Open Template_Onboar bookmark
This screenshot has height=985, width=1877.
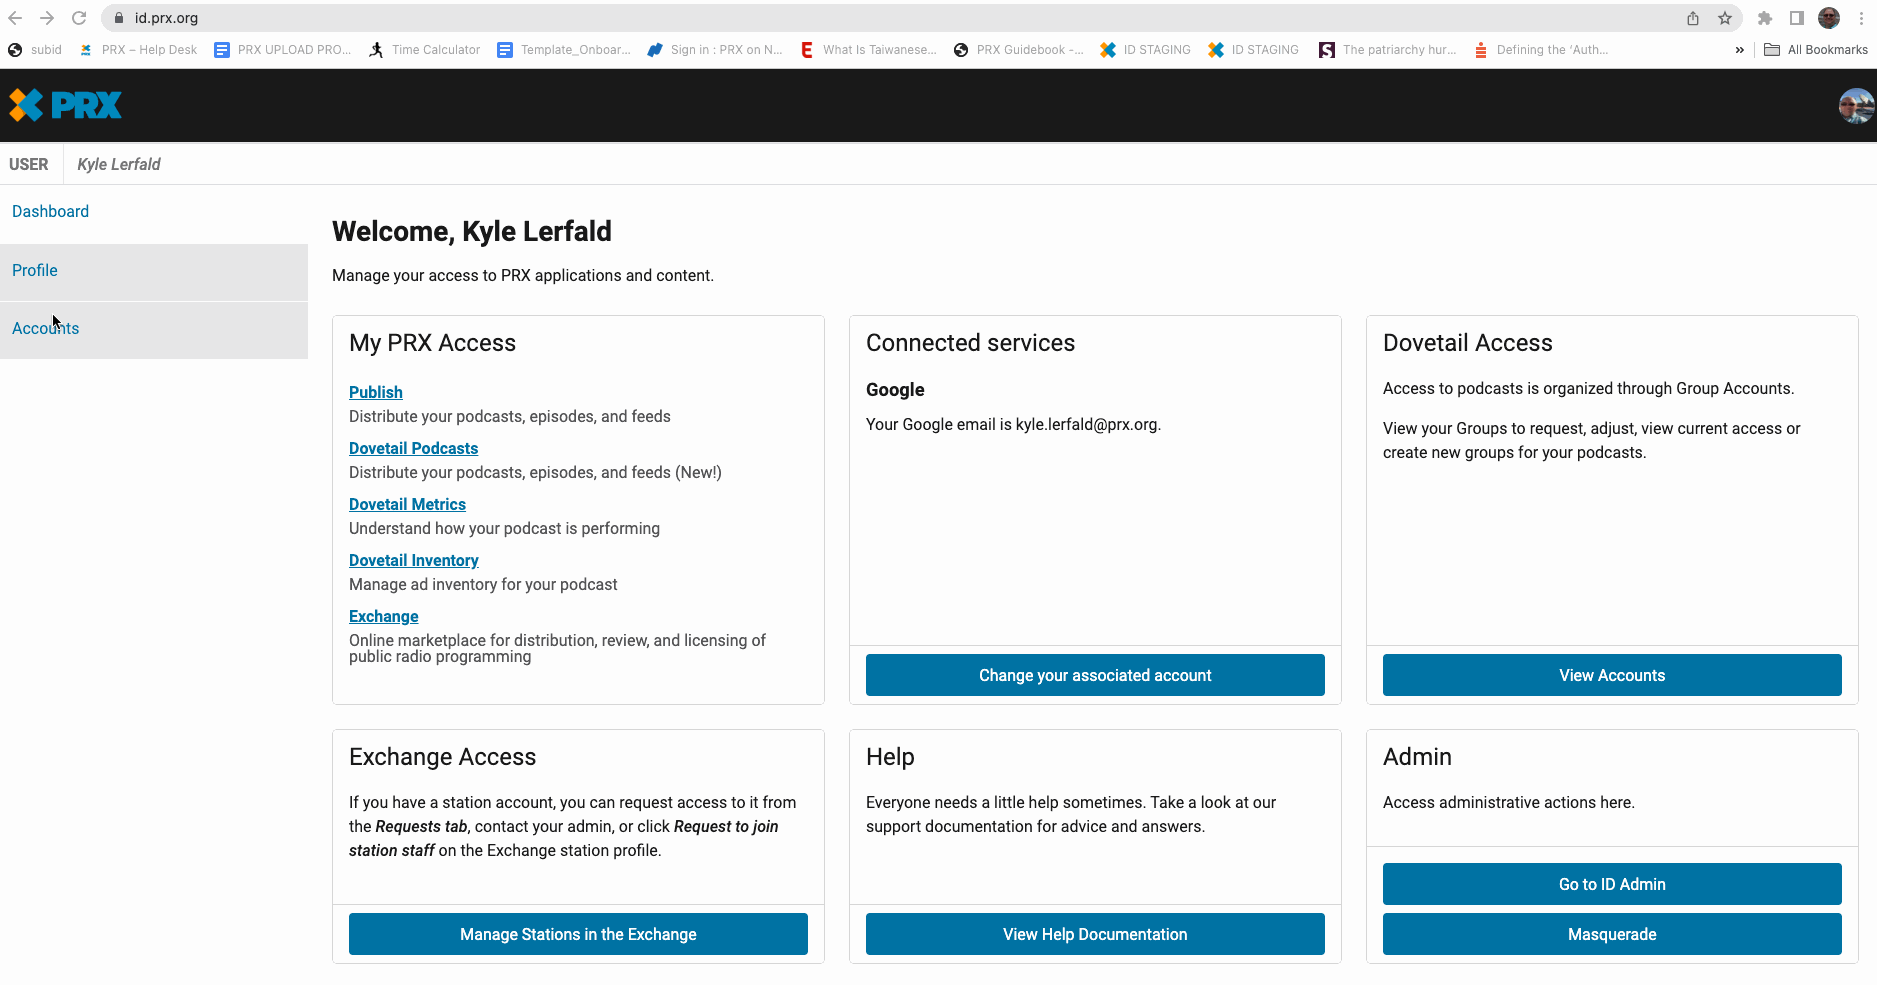click(564, 50)
